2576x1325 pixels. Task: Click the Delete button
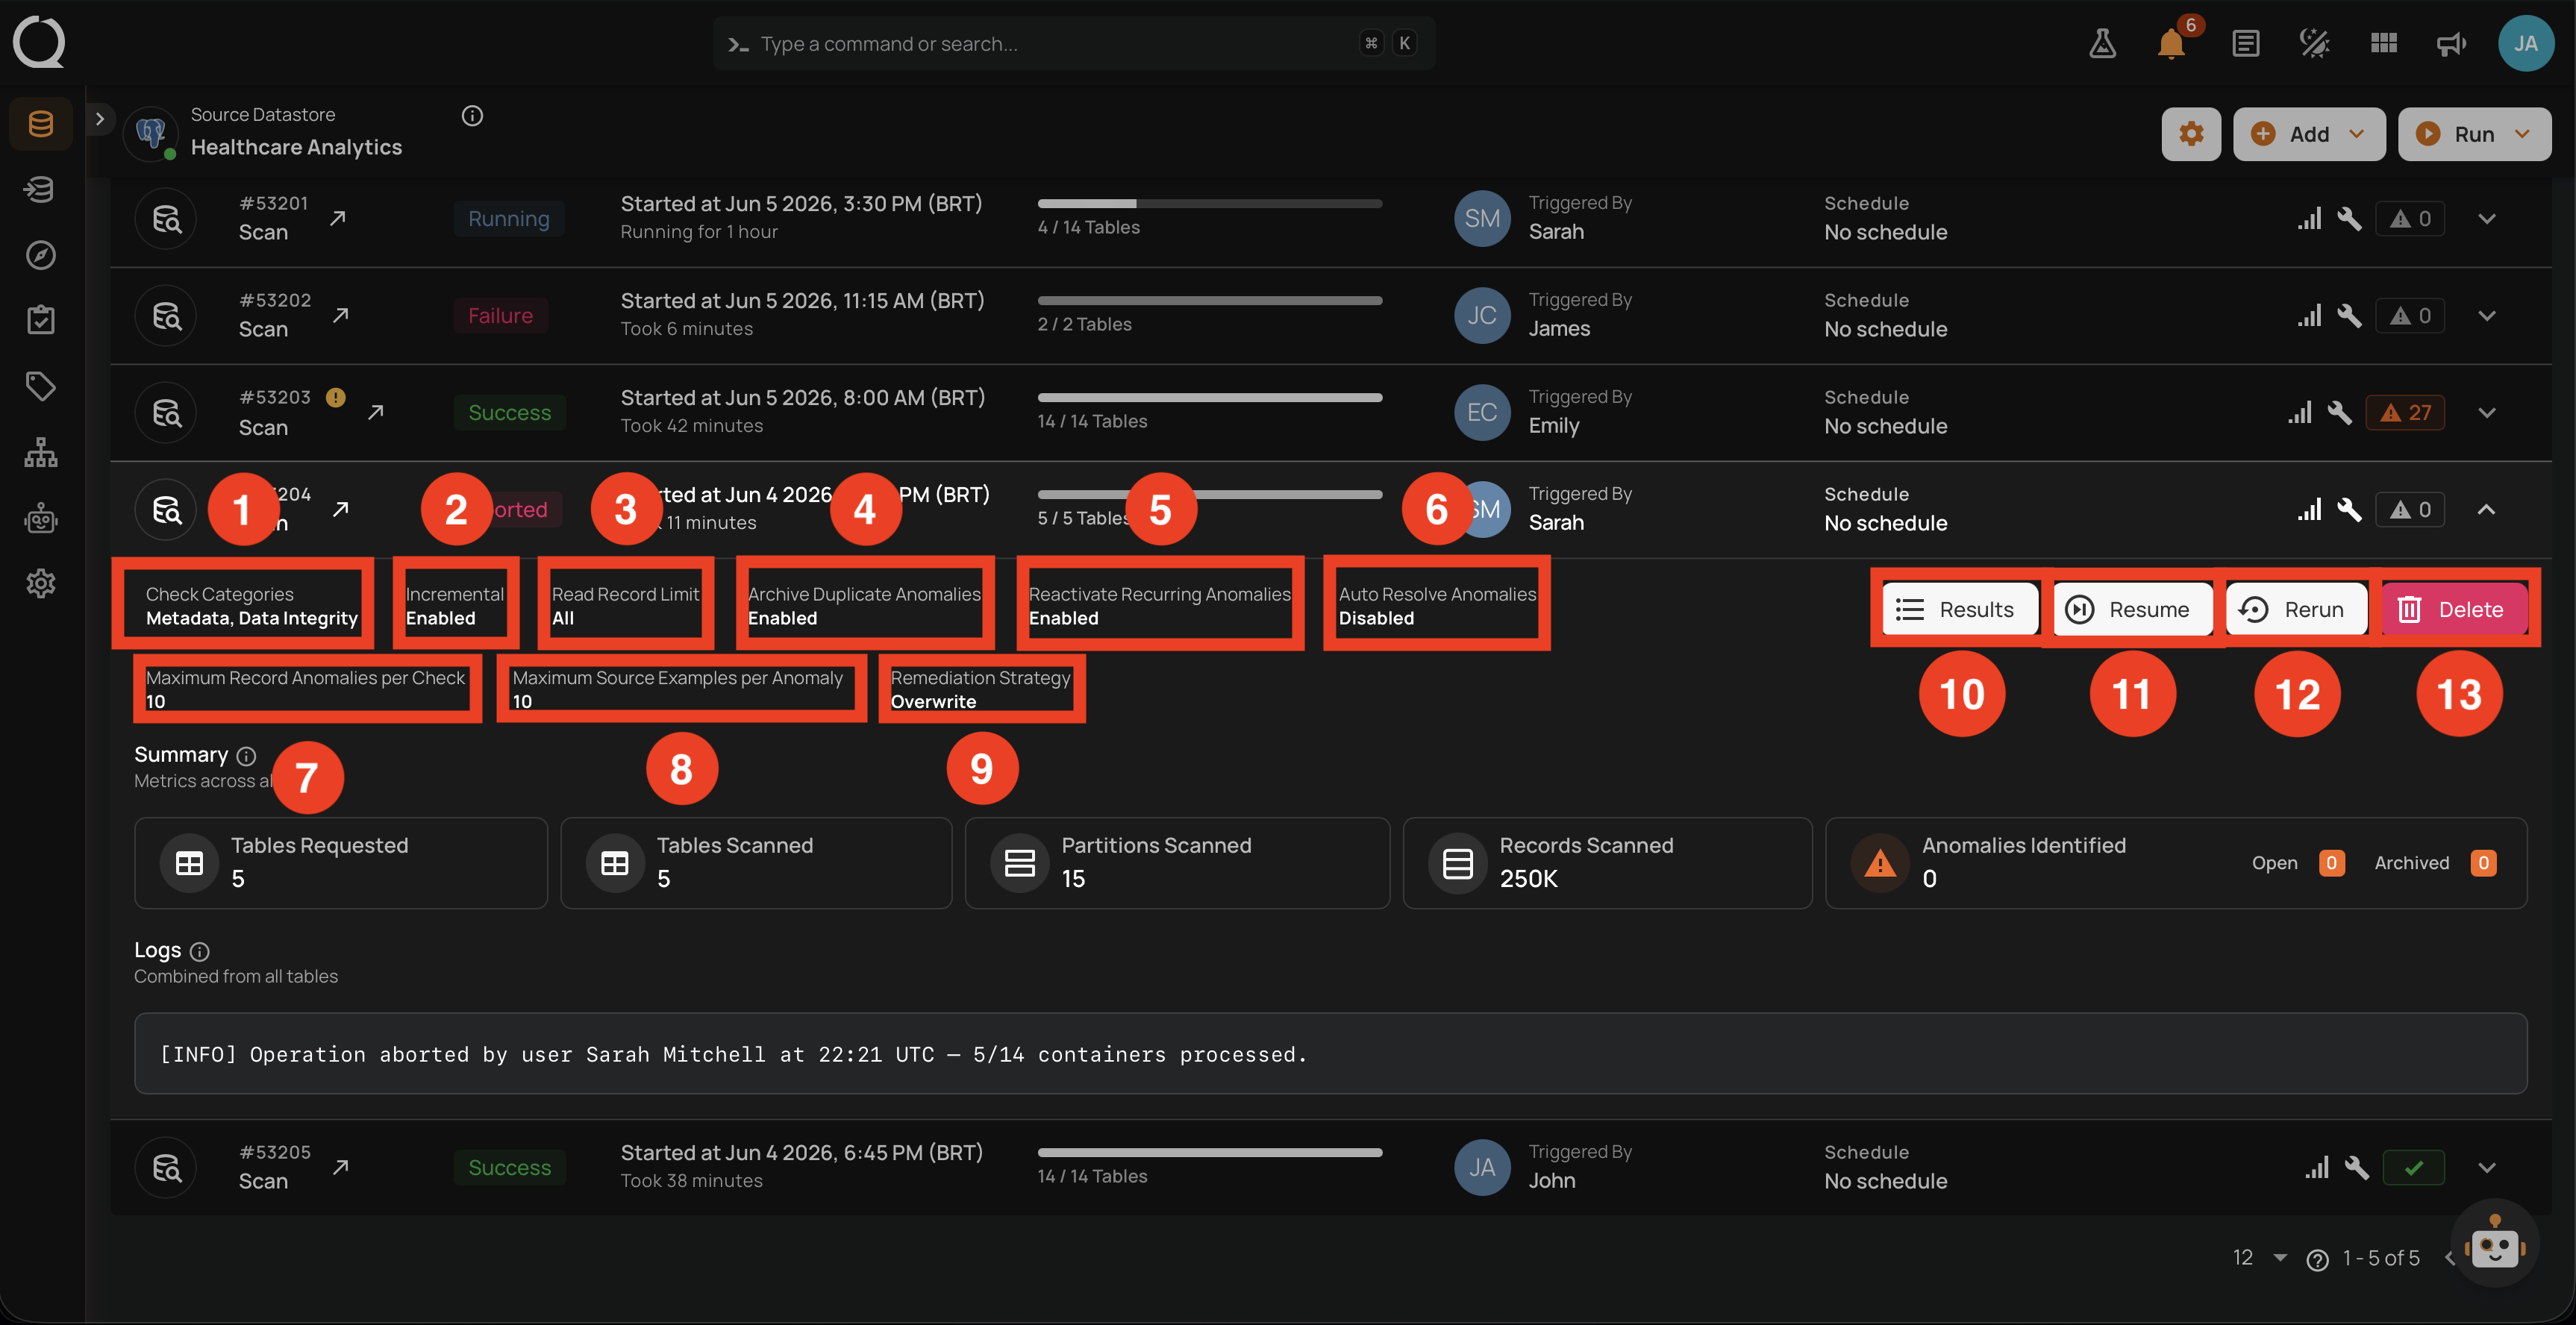2453,609
